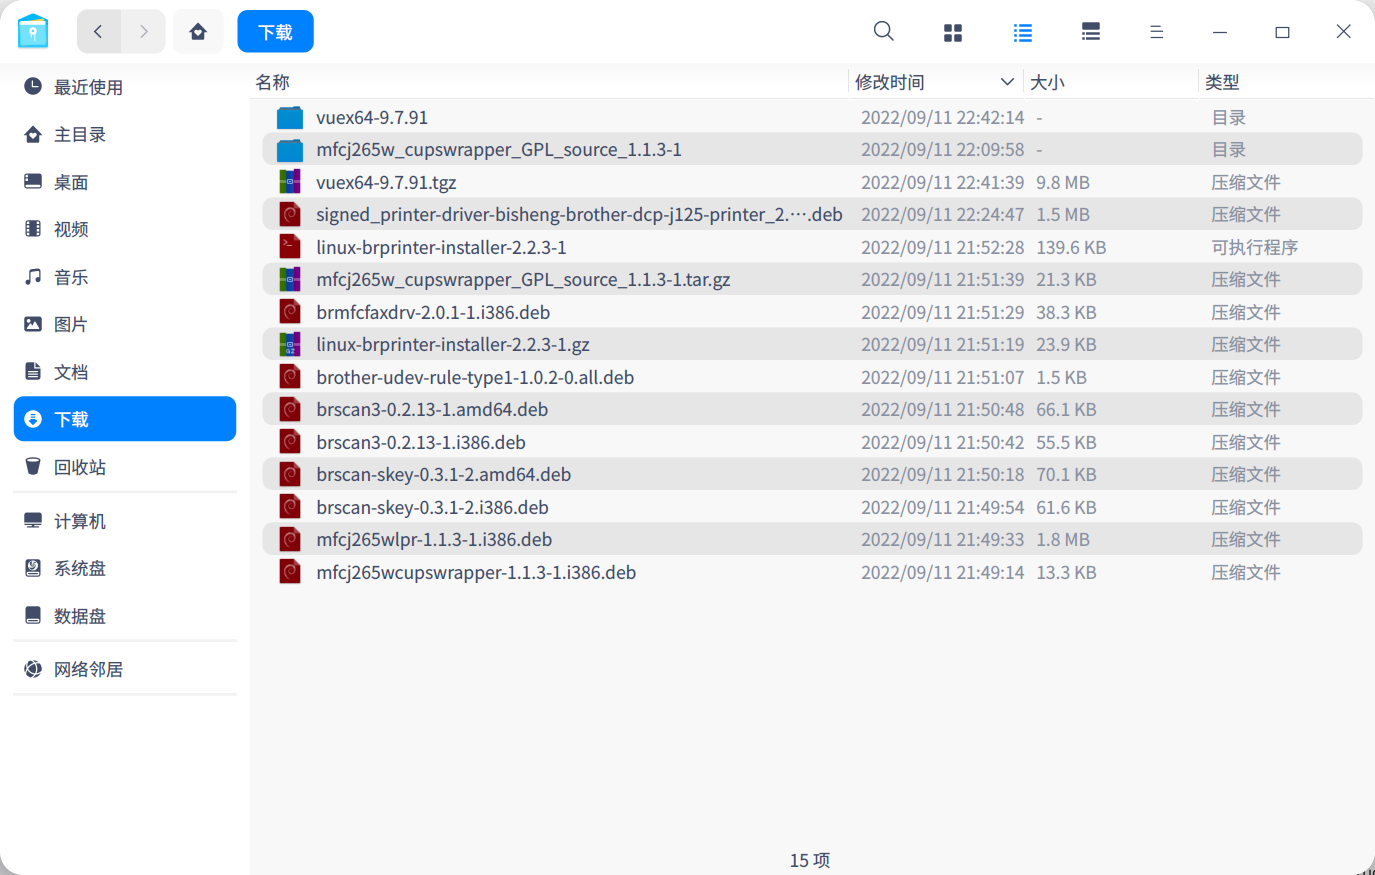Sort files by 大小 column
The image size is (1375, 875).
coord(1047,81)
